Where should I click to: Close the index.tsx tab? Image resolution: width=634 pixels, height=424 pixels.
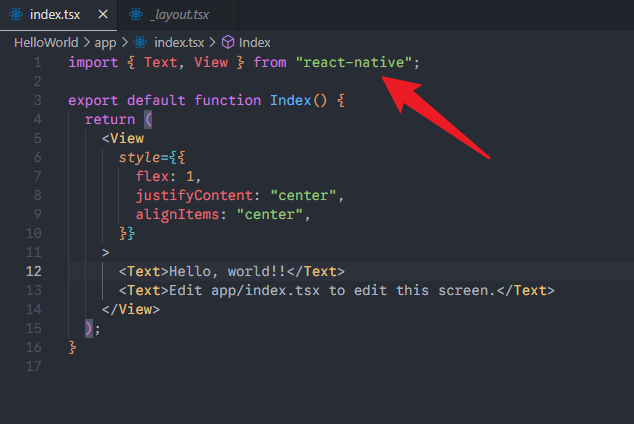[x=102, y=15]
